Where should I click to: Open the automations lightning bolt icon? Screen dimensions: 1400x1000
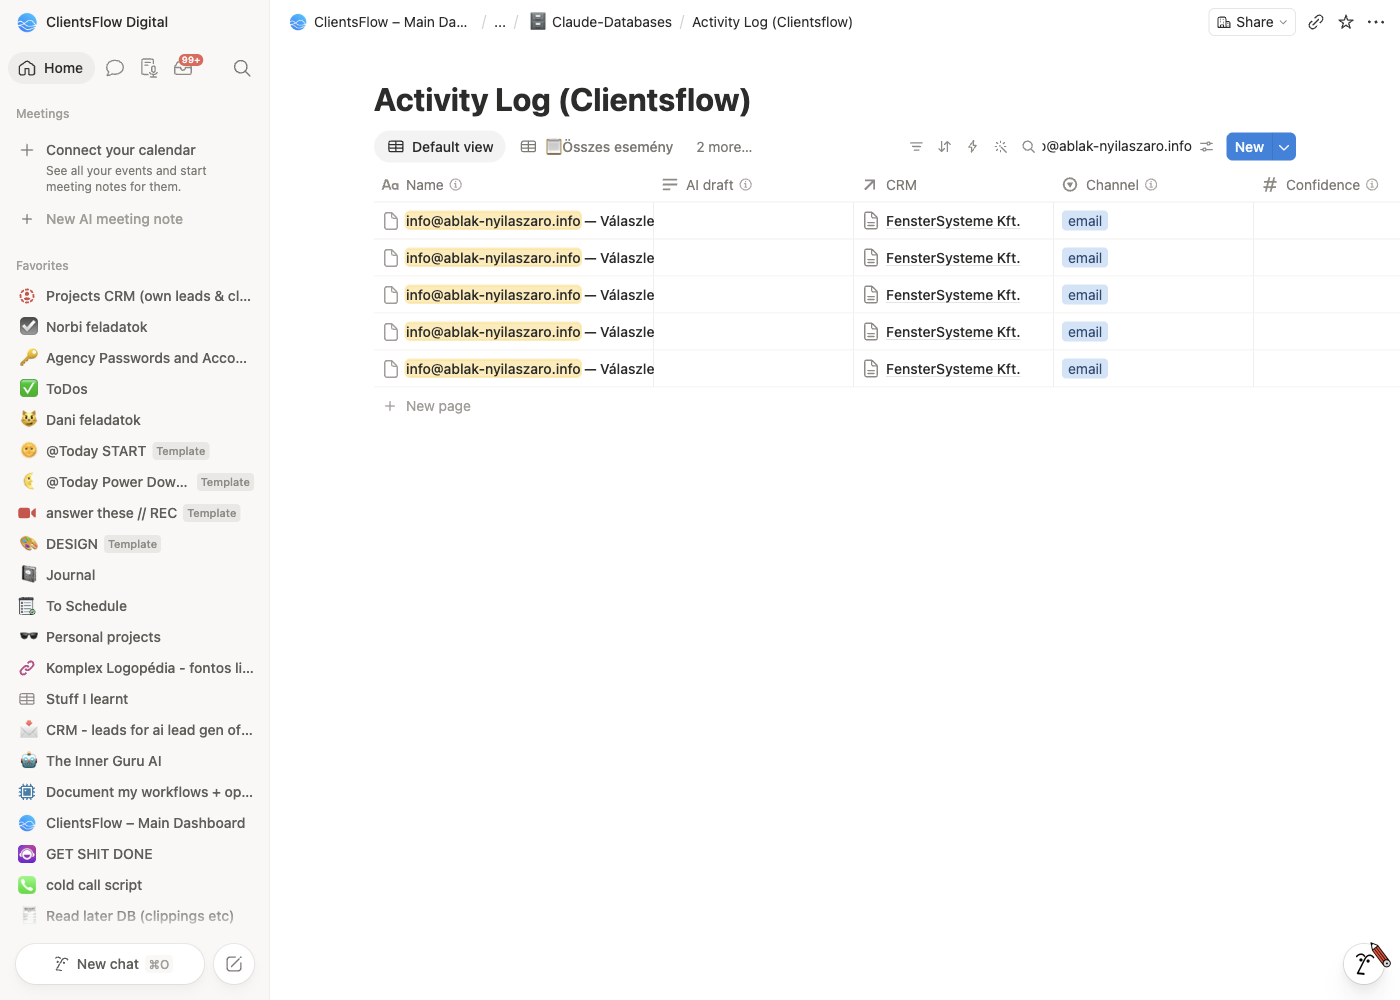972,147
